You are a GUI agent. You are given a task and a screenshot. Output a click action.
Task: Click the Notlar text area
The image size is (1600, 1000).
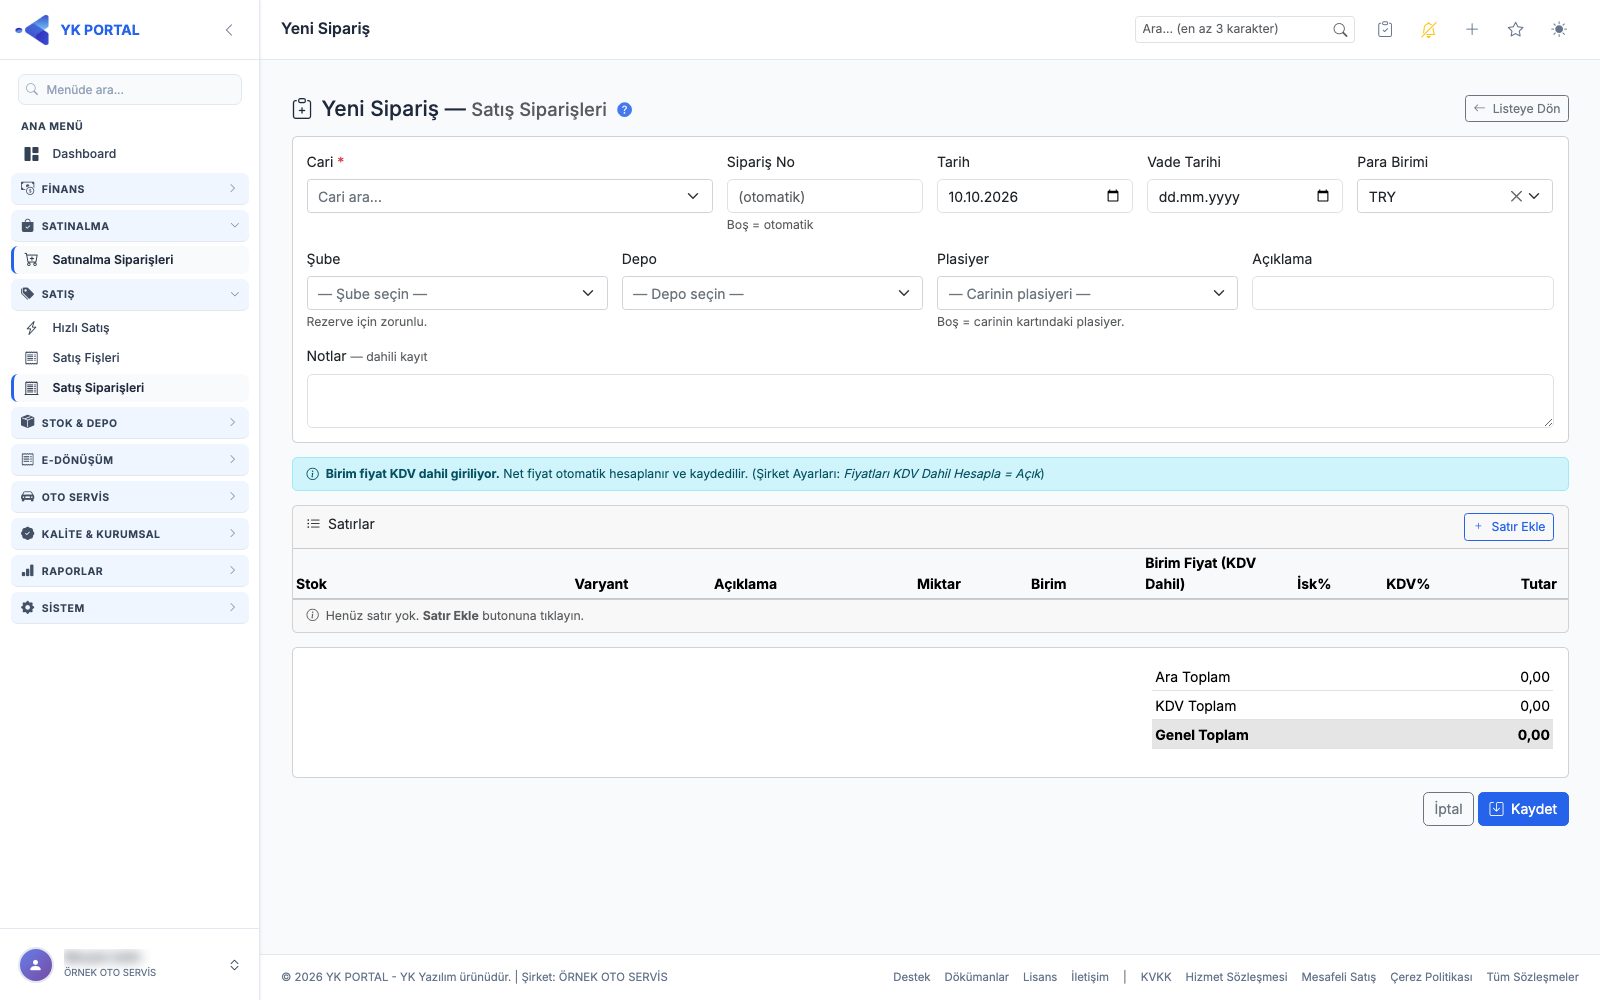click(x=930, y=401)
